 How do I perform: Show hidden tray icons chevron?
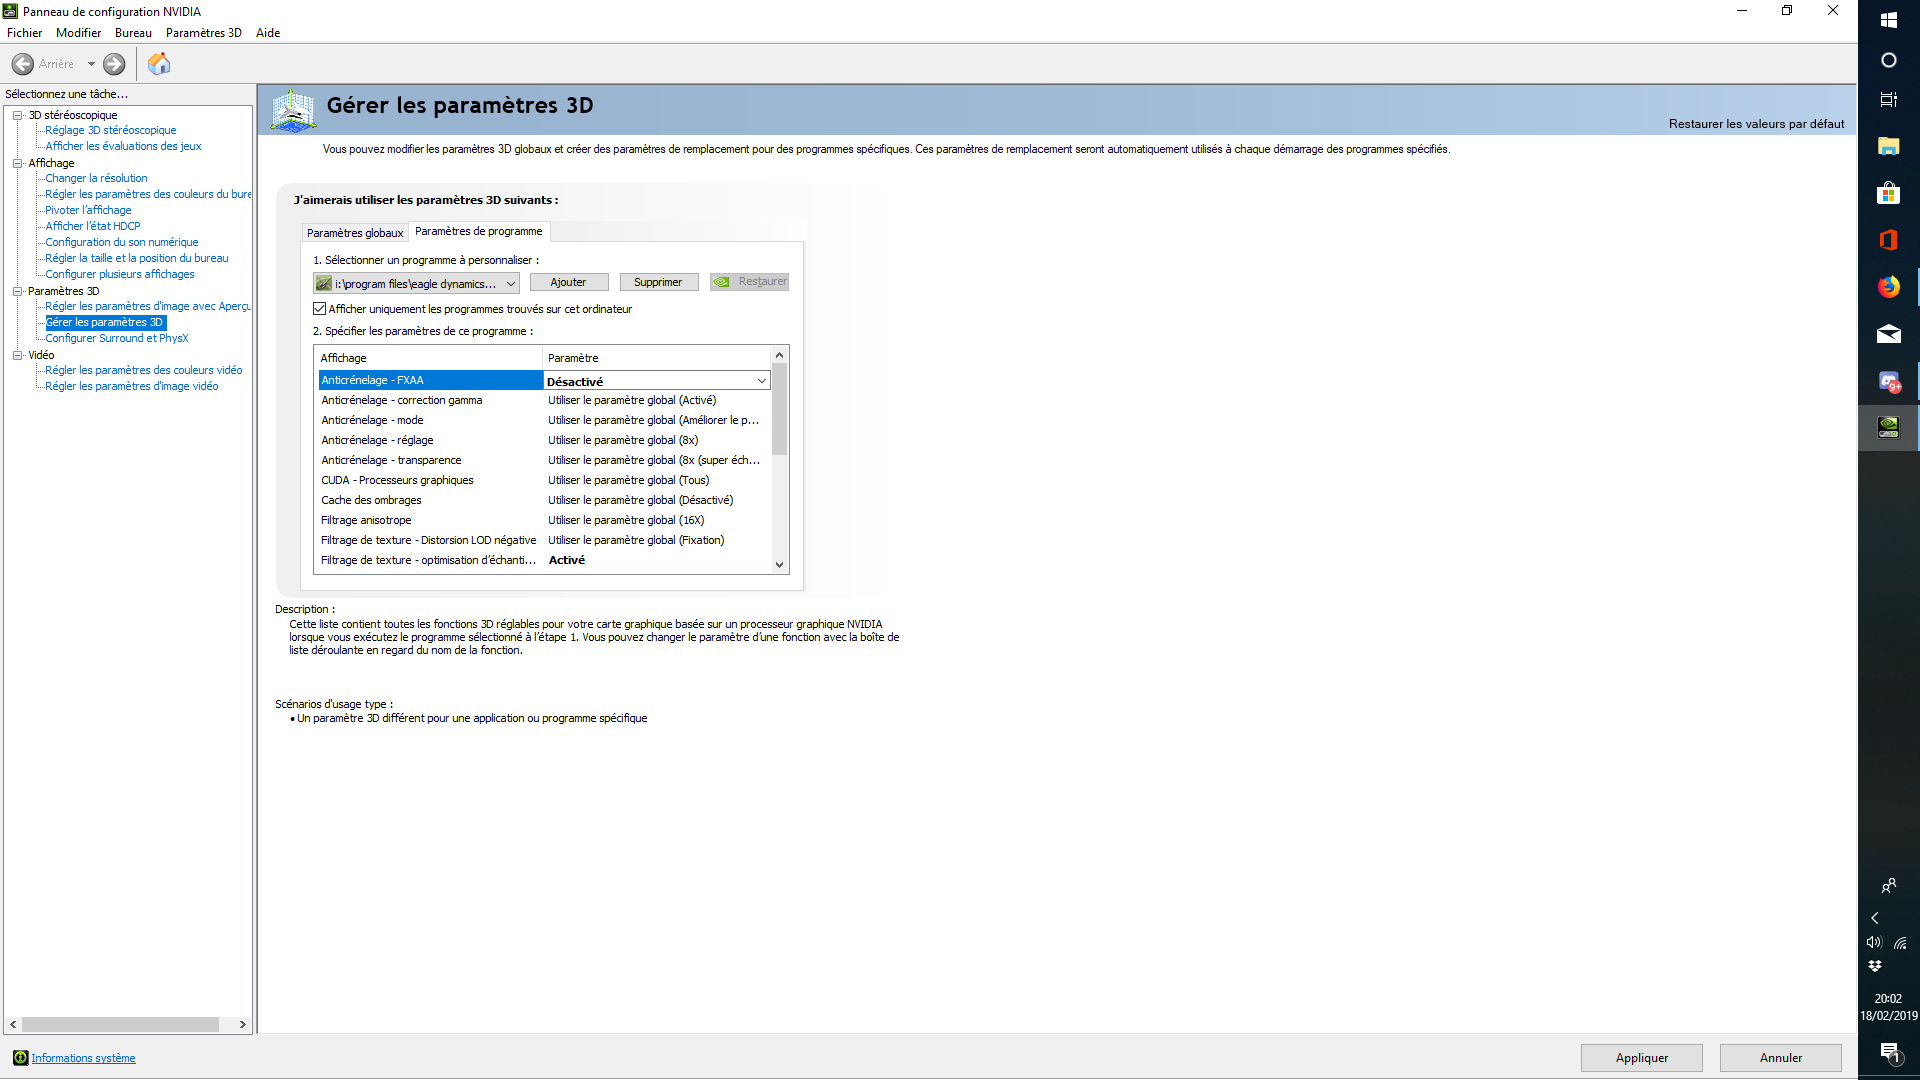[1875, 918]
